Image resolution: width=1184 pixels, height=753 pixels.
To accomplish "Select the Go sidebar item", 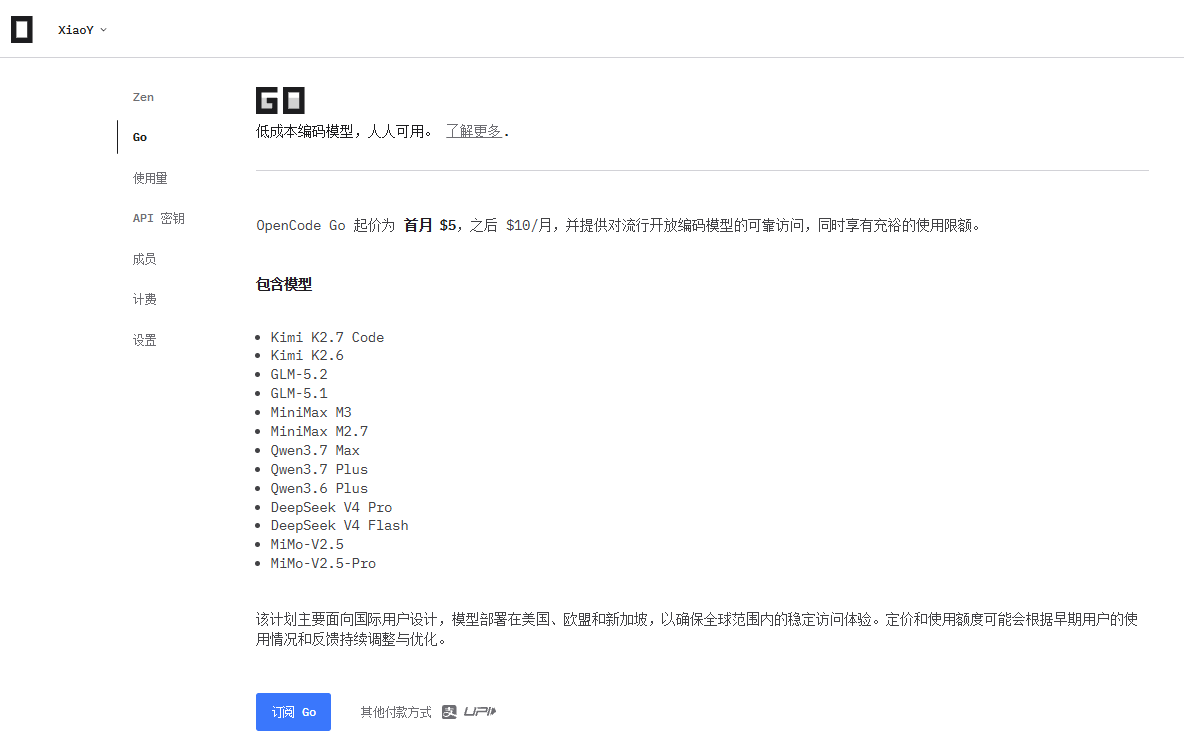I will pyautogui.click(x=140, y=137).
